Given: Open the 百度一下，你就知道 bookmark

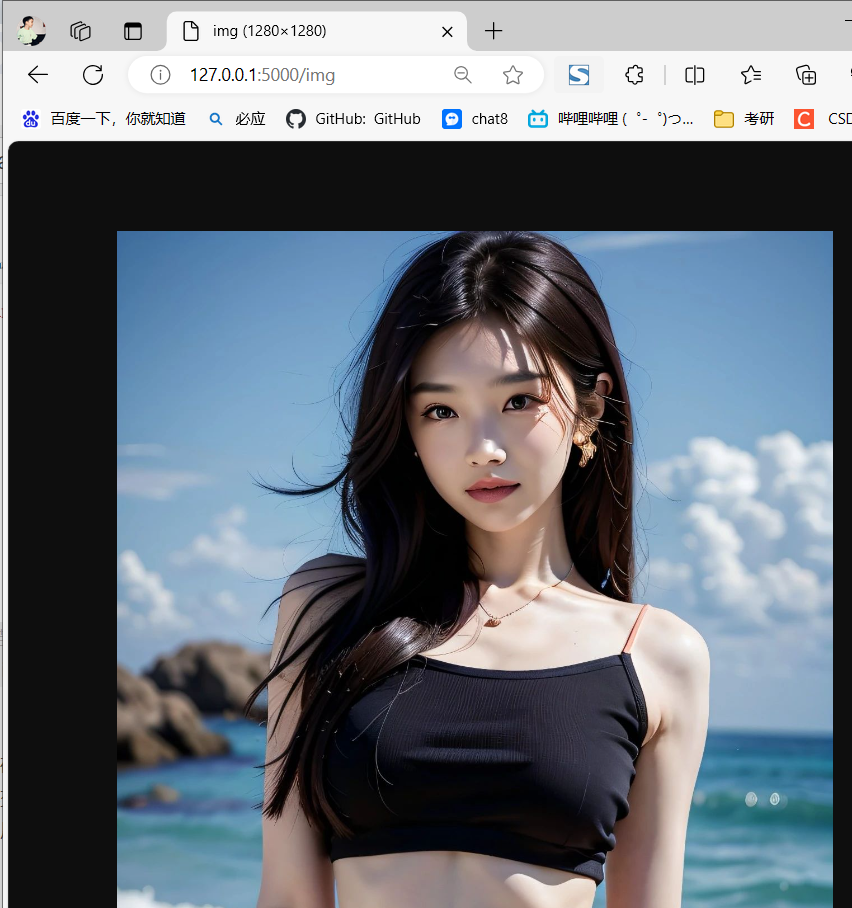Looking at the screenshot, I should click(x=104, y=119).
